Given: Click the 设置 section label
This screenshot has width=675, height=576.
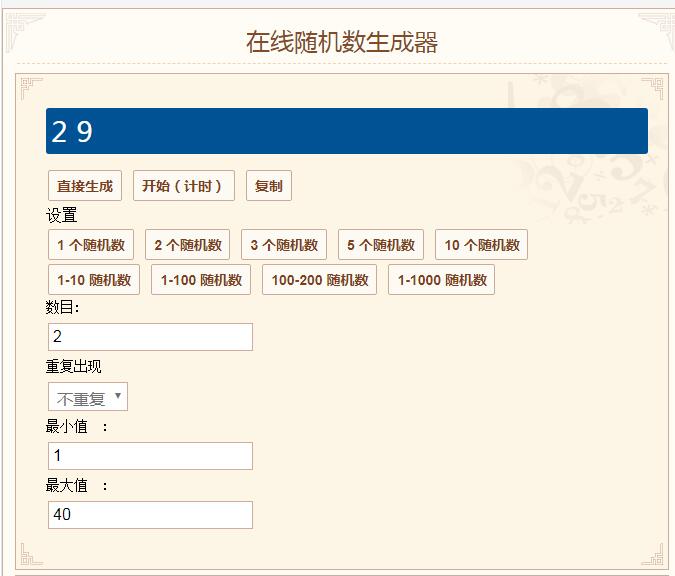Looking at the screenshot, I should tap(61, 216).
